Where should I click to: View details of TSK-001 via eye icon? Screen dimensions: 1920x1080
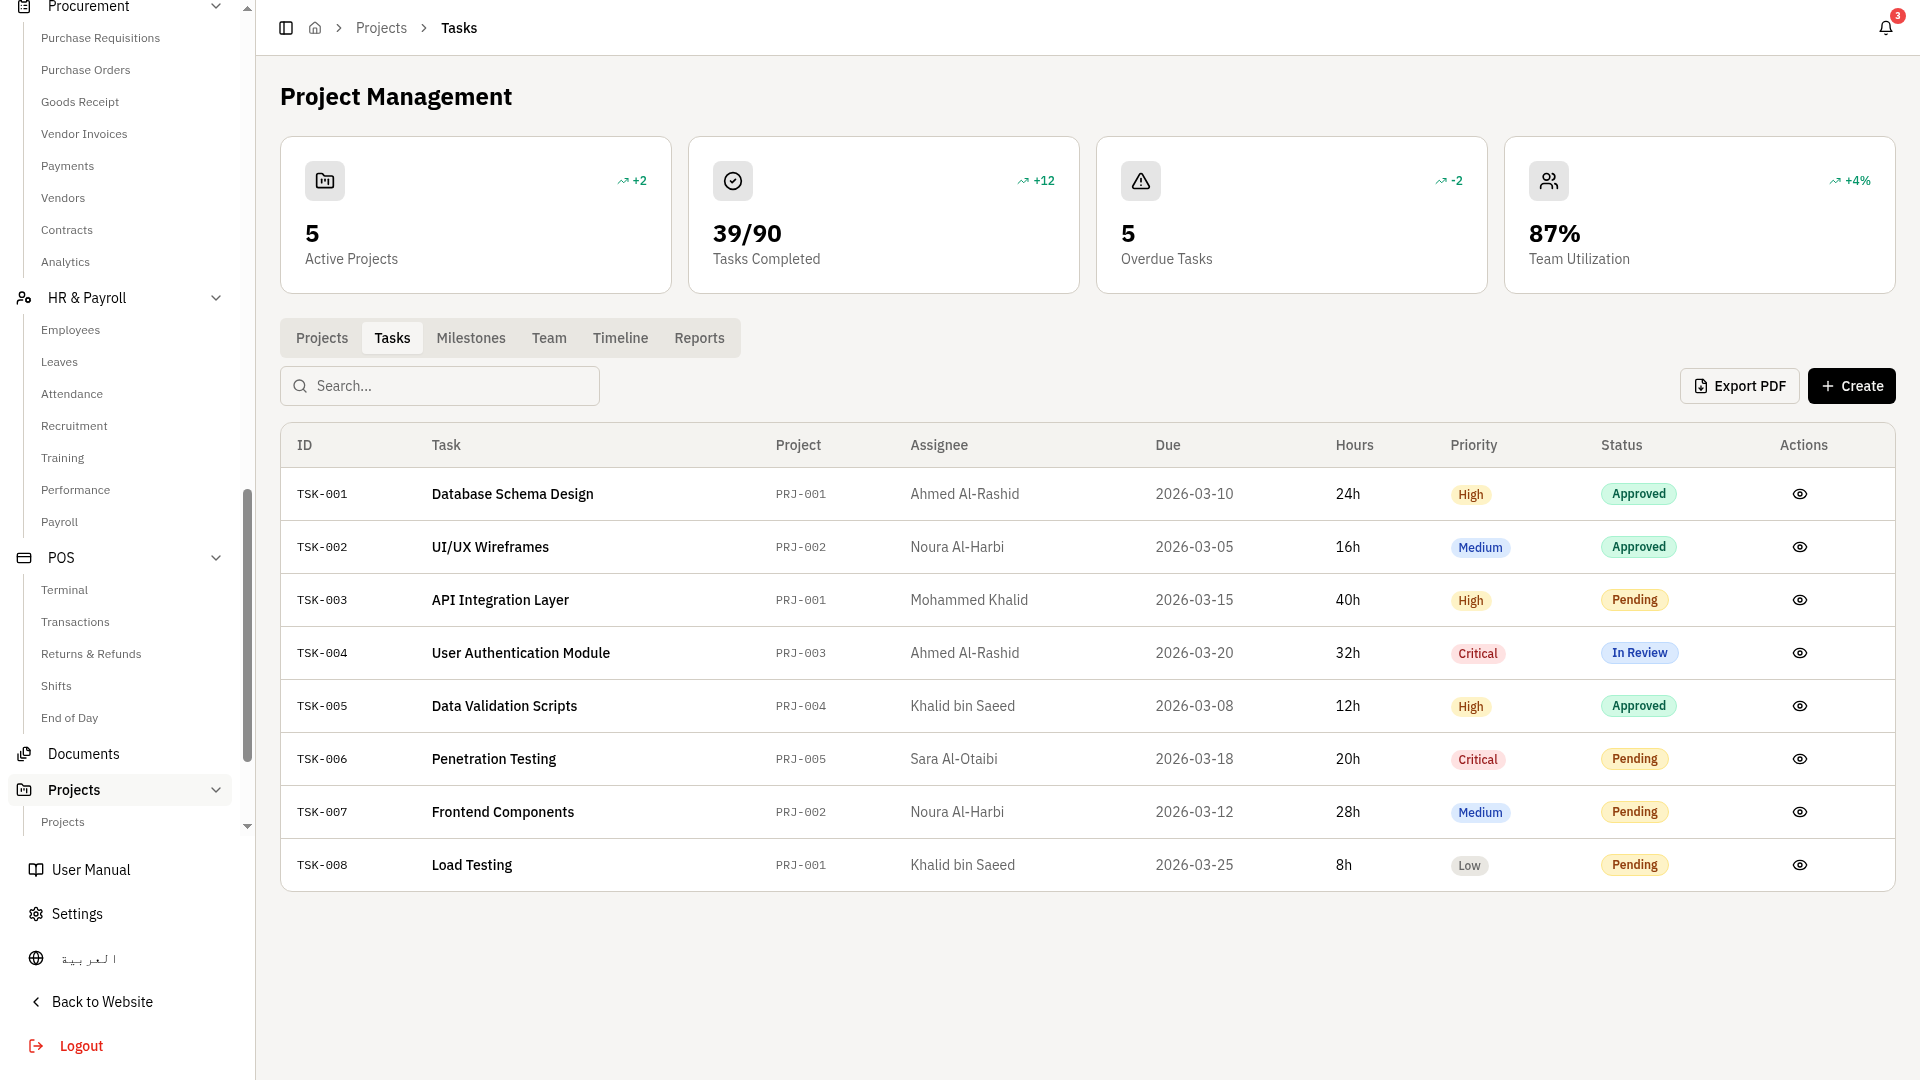point(1800,494)
